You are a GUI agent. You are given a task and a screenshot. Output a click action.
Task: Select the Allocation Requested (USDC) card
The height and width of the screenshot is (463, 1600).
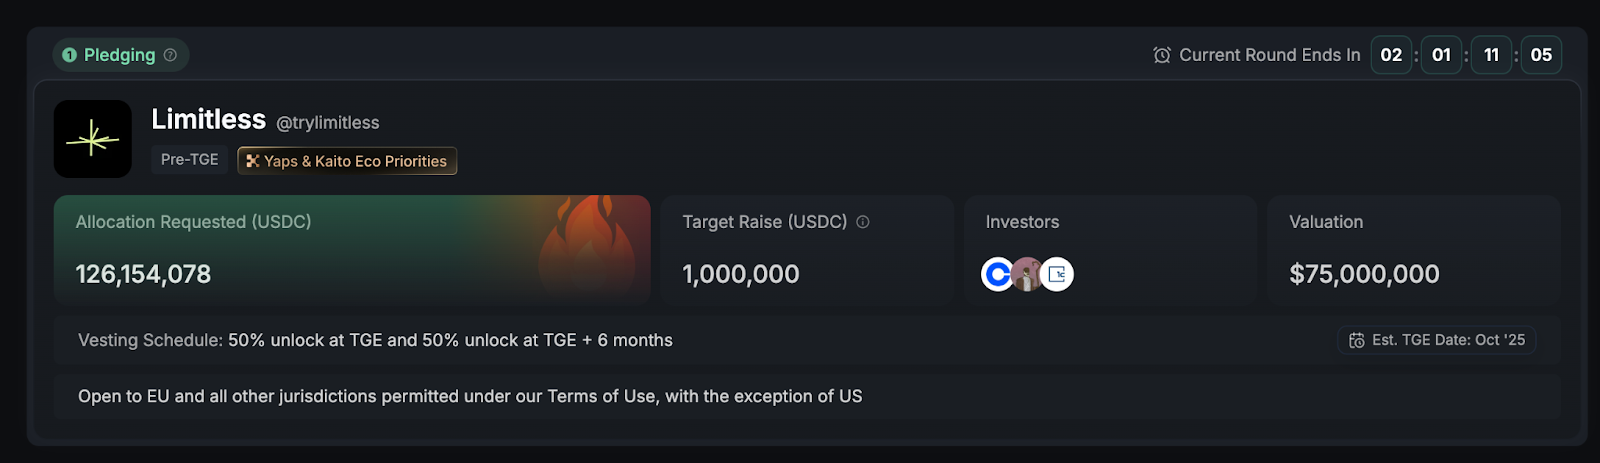352,249
